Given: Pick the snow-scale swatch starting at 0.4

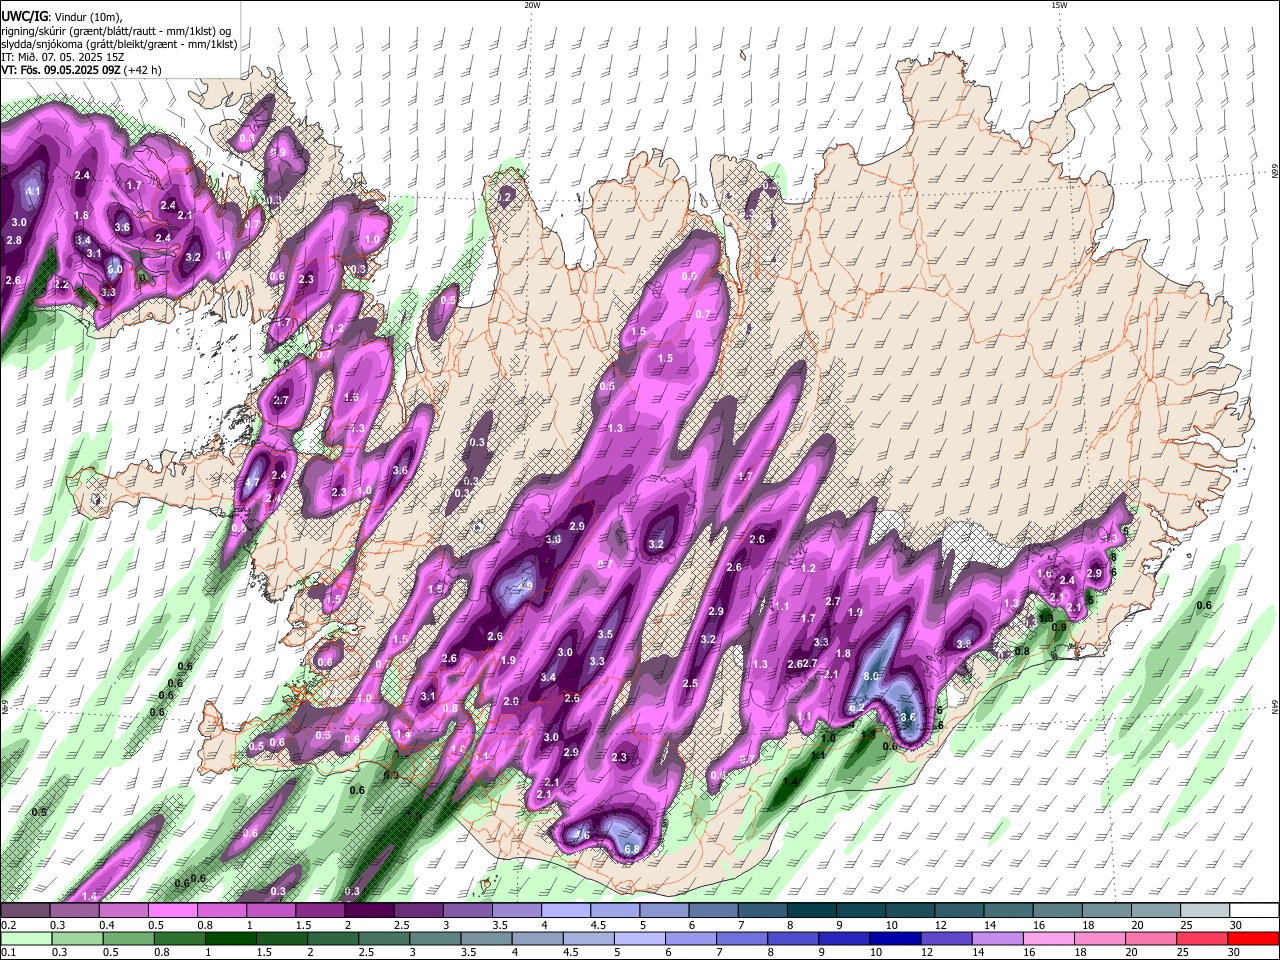Looking at the screenshot, I should tap(123, 911).
